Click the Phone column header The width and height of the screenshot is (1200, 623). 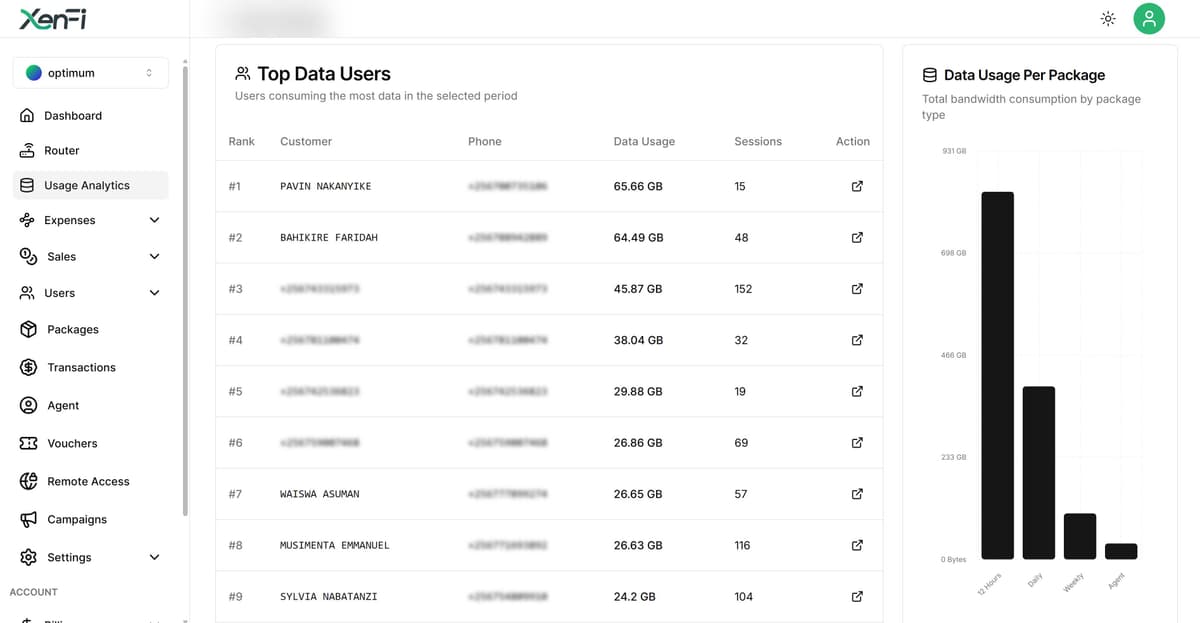tap(485, 142)
